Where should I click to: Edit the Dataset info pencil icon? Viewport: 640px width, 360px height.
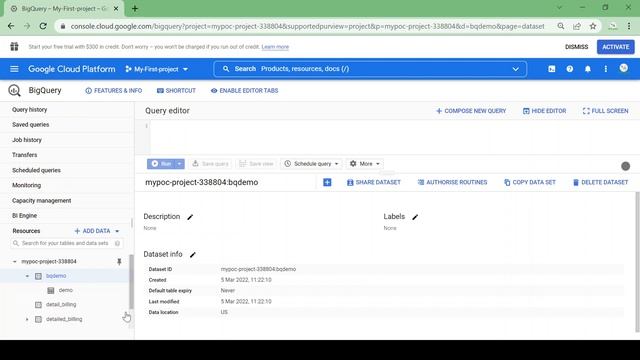pos(193,254)
